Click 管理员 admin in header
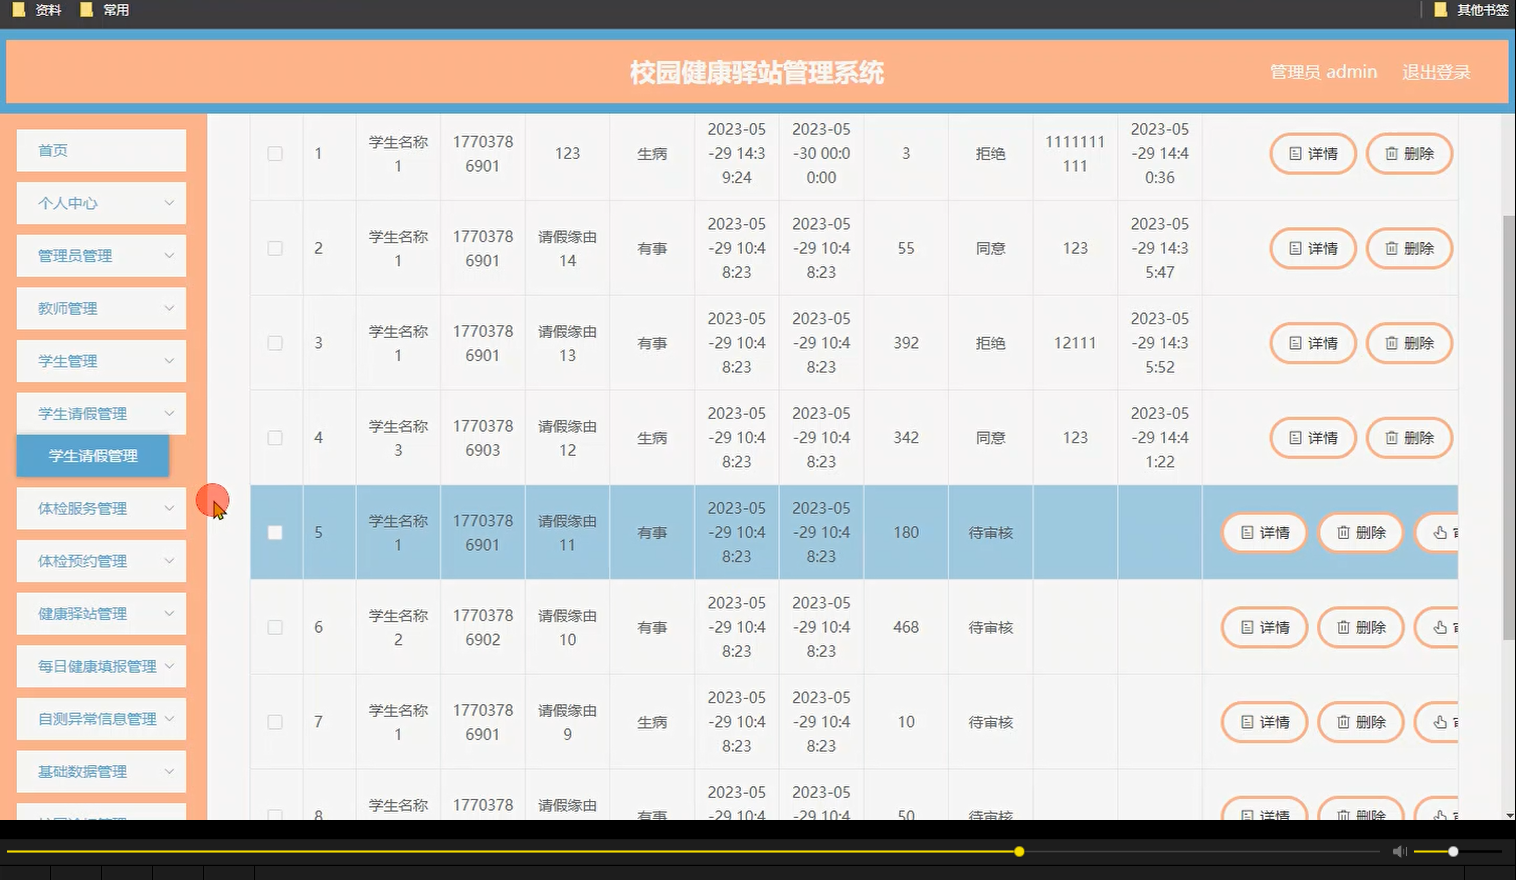This screenshot has width=1516, height=880. point(1323,72)
